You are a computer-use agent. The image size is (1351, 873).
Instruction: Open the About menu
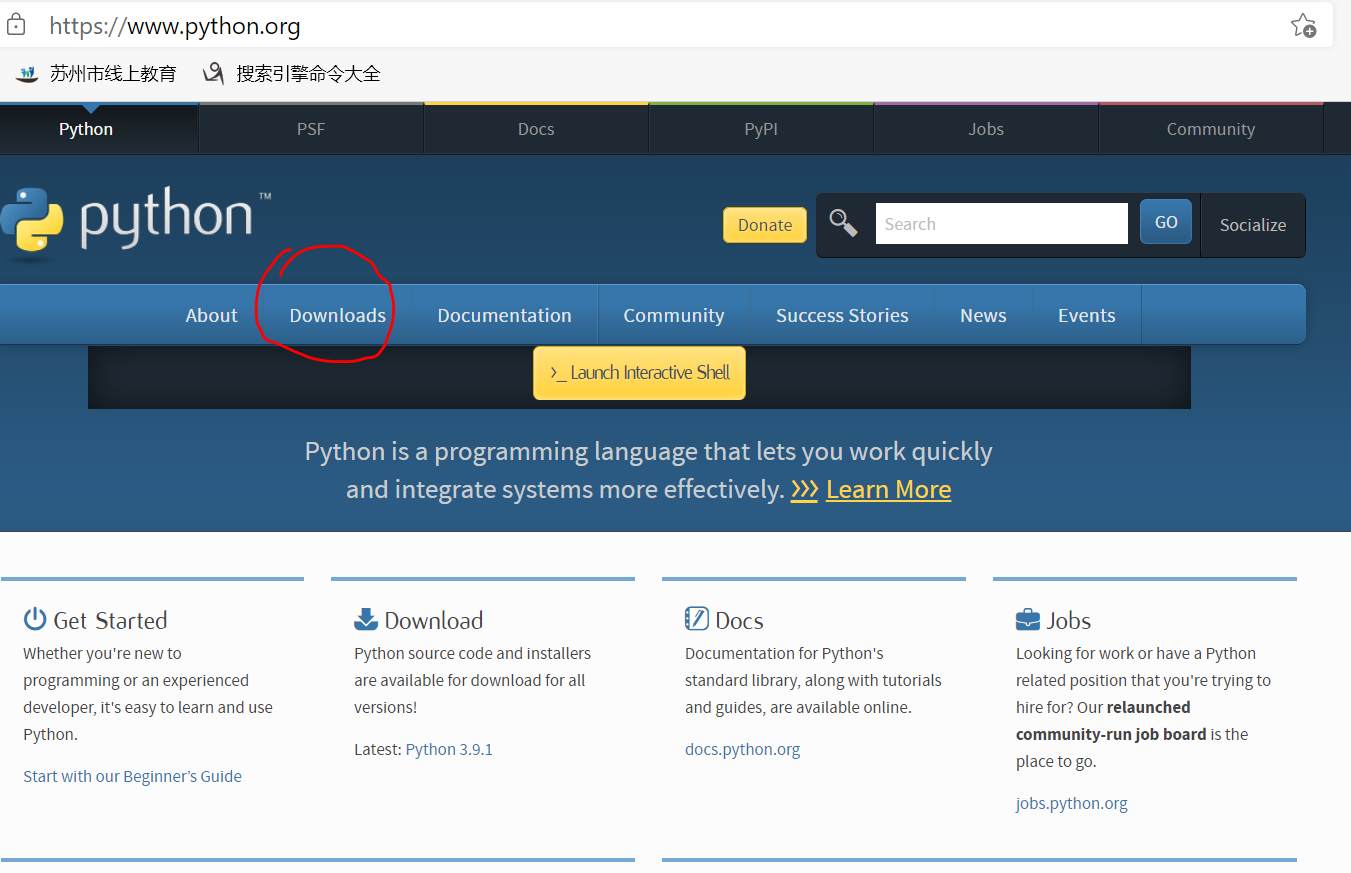coord(212,315)
